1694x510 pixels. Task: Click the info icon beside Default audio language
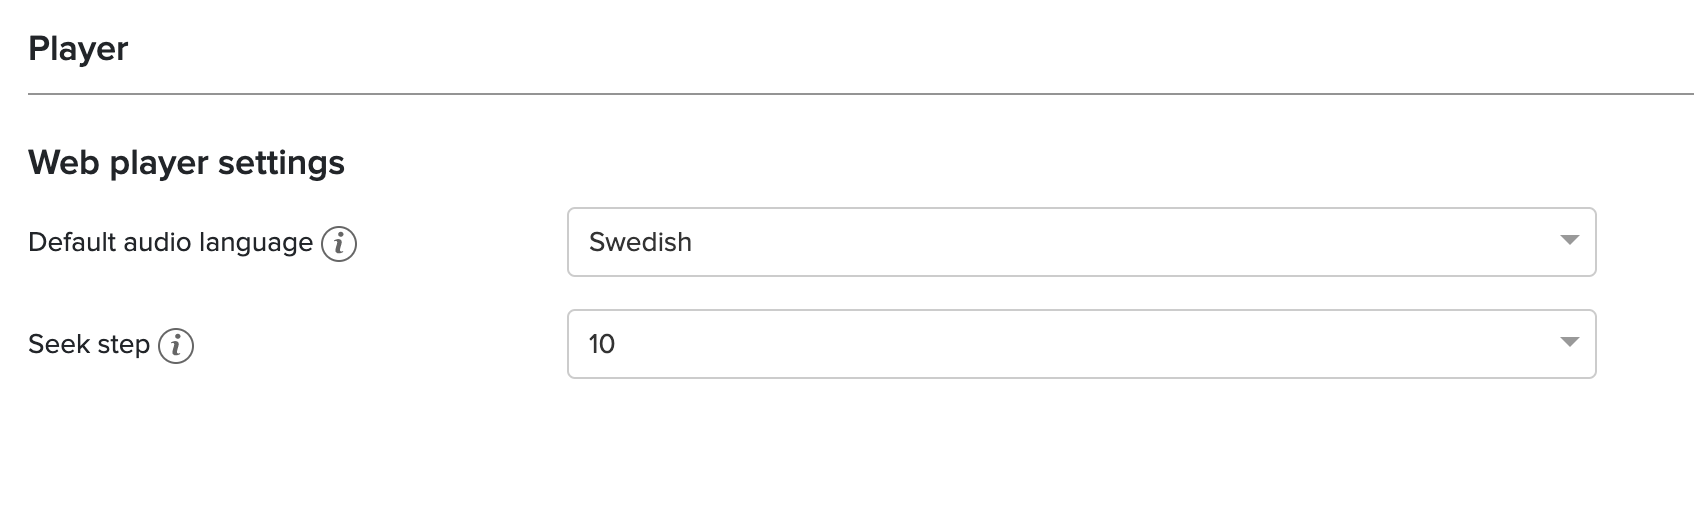339,243
